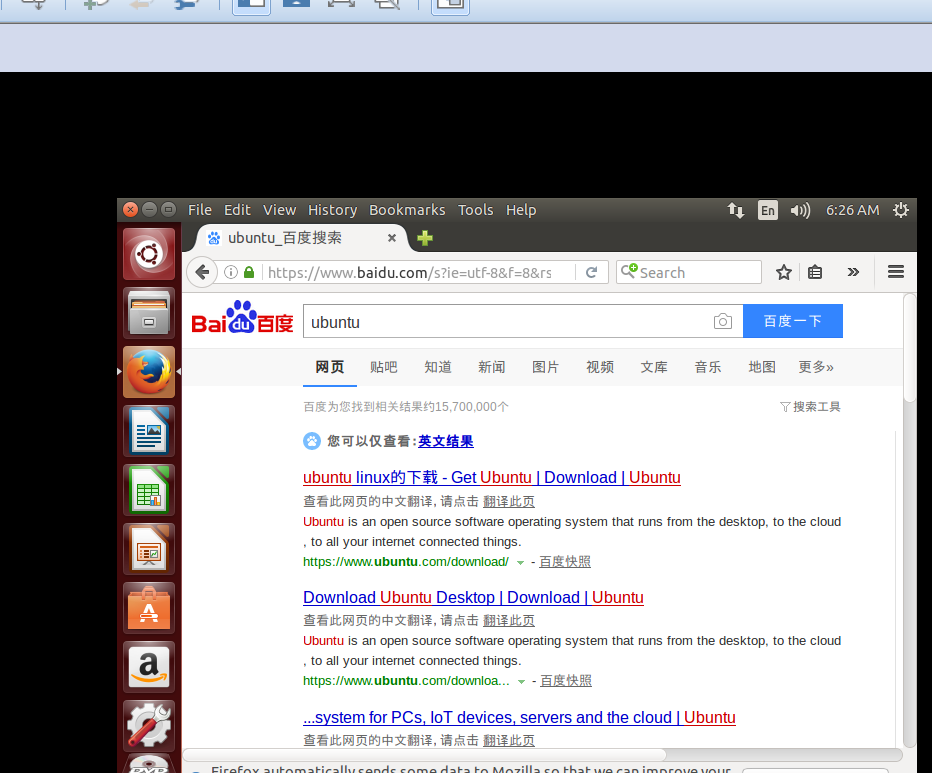Click the 百度一下 search button
This screenshot has width=932, height=773.
(x=793, y=321)
